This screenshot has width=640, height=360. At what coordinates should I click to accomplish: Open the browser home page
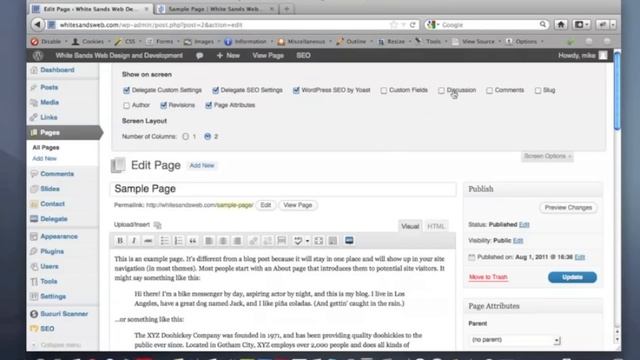click(x=561, y=25)
